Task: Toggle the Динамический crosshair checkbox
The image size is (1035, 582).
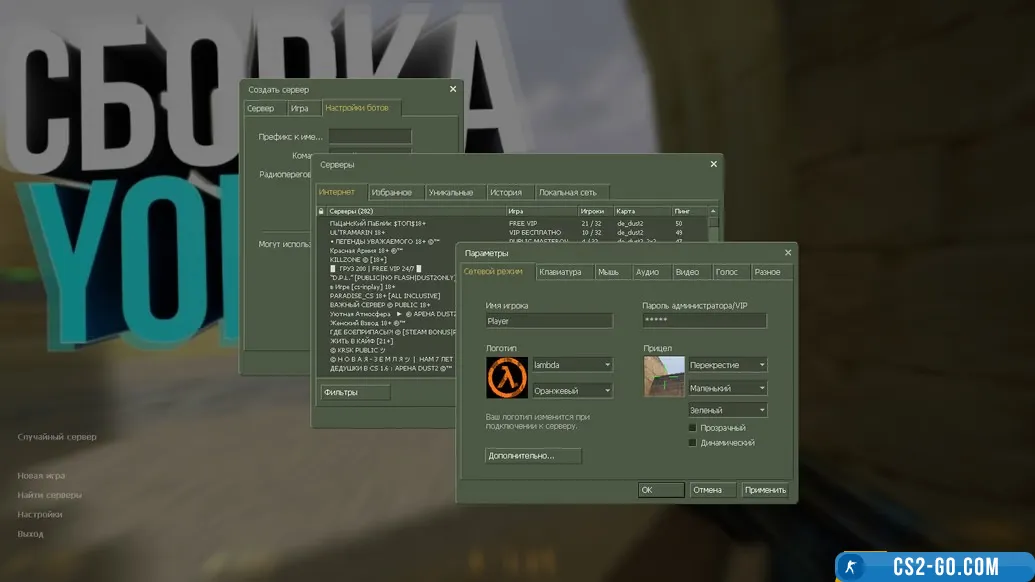Action: click(692, 442)
